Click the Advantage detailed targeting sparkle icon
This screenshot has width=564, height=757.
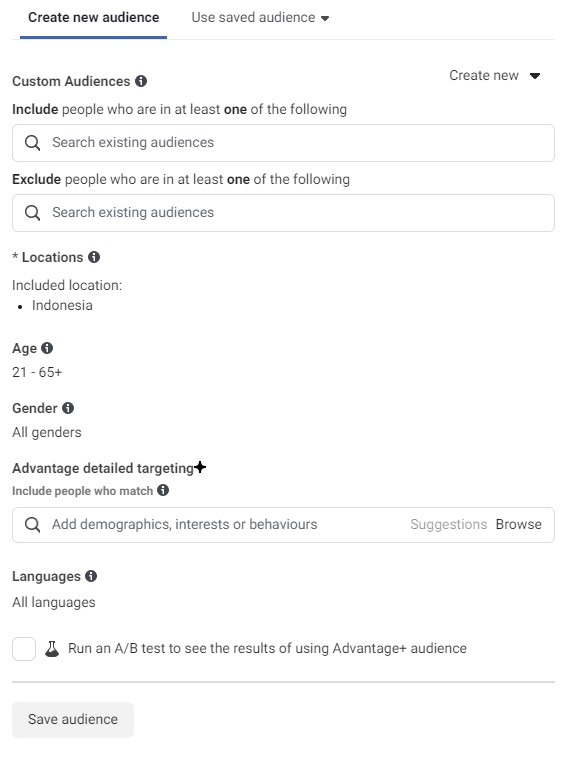point(200,467)
